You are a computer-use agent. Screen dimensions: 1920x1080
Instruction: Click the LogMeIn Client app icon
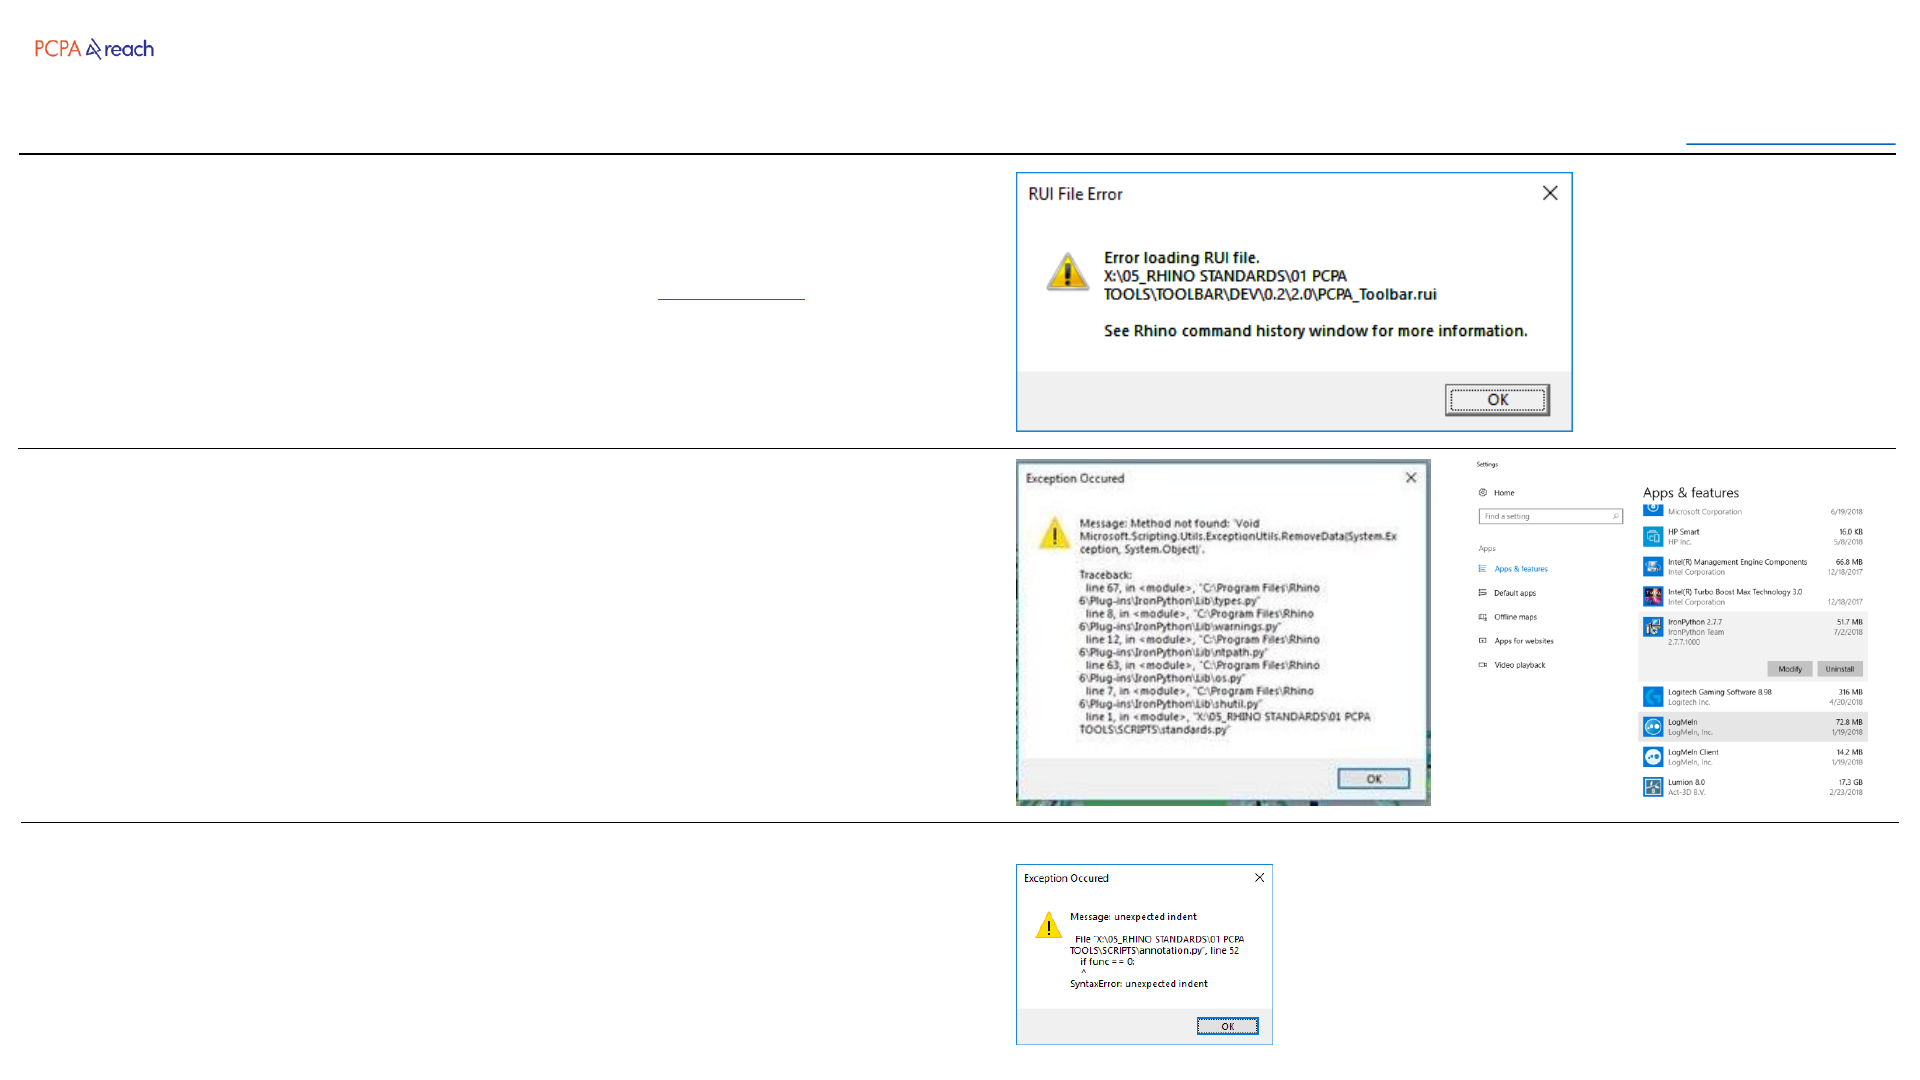[x=1653, y=757]
